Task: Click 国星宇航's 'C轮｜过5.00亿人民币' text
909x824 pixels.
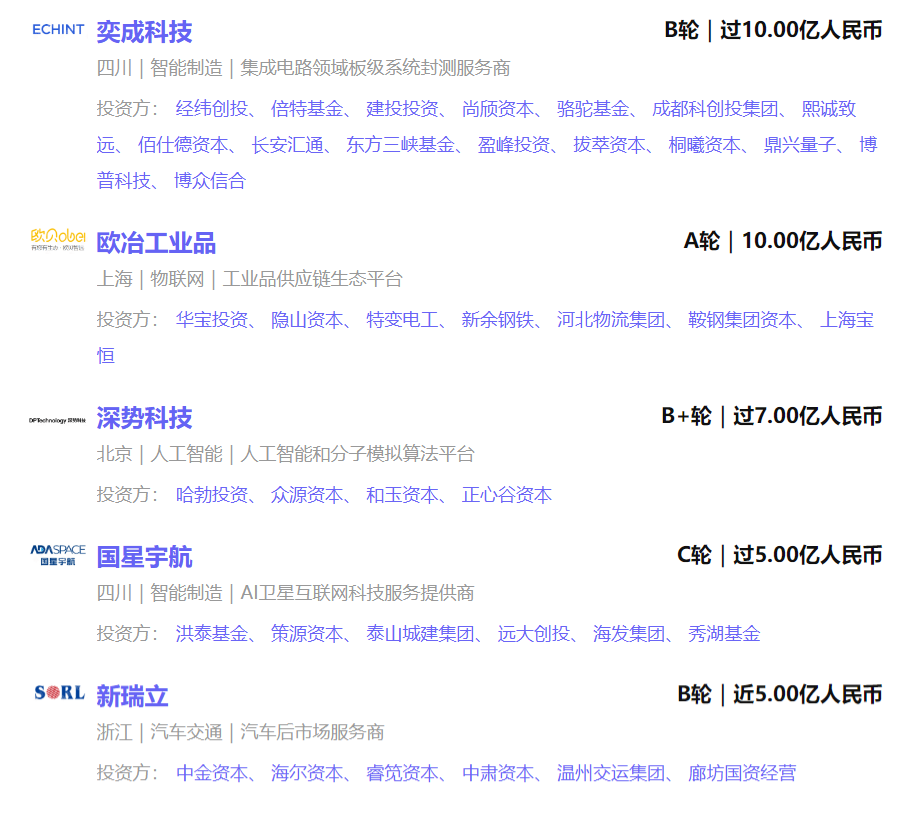Action: (x=780, y=556)
